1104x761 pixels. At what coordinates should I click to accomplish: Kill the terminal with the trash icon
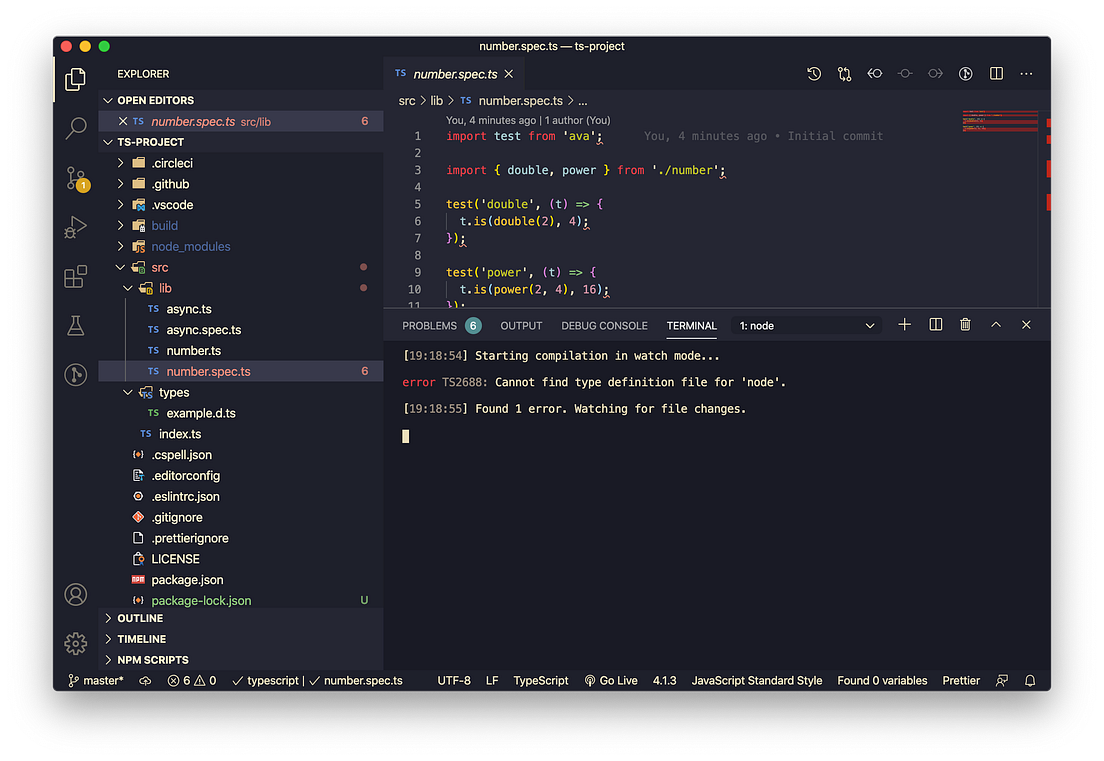pos(964,324)
